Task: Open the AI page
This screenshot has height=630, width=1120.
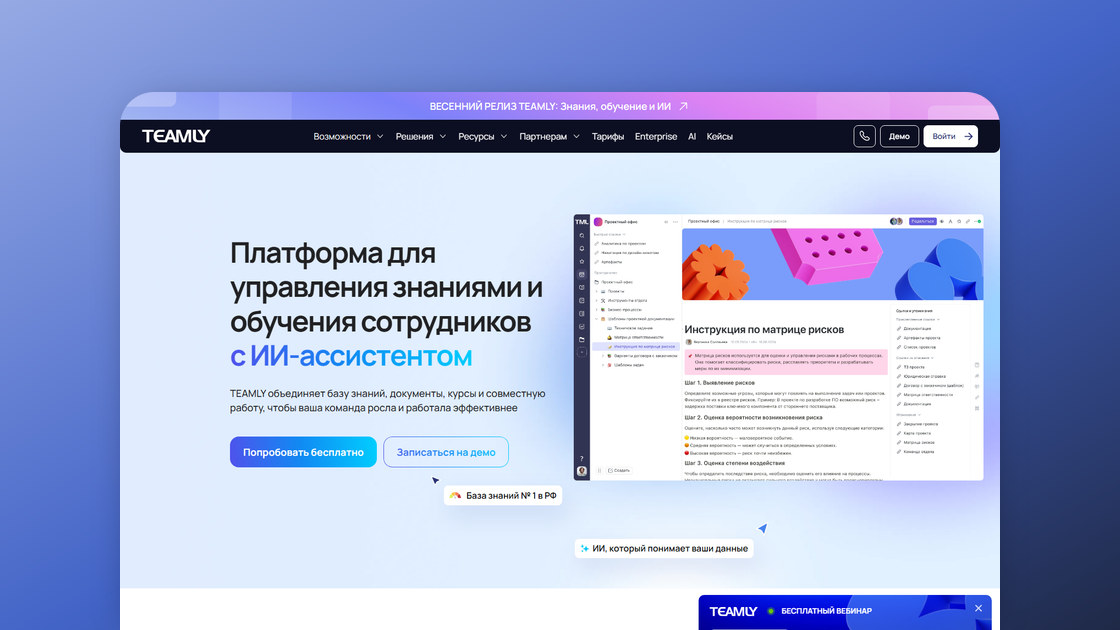Action: click(692, 136)
